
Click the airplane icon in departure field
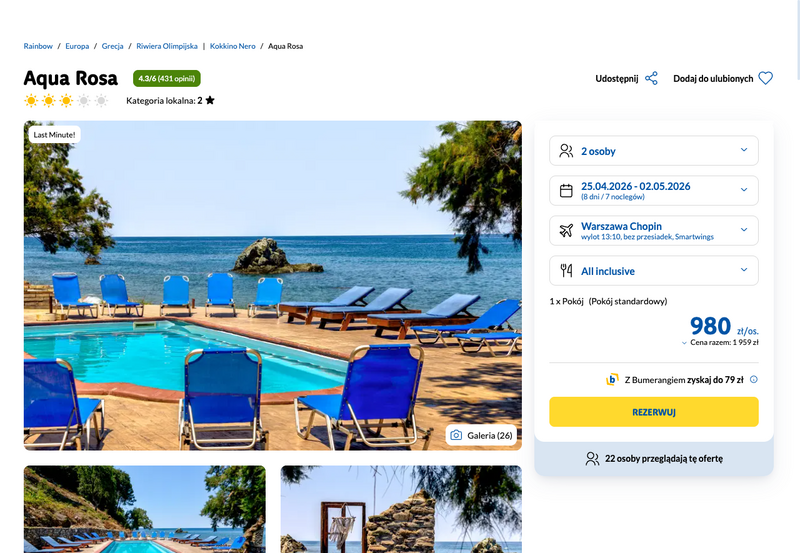(566, 230)
